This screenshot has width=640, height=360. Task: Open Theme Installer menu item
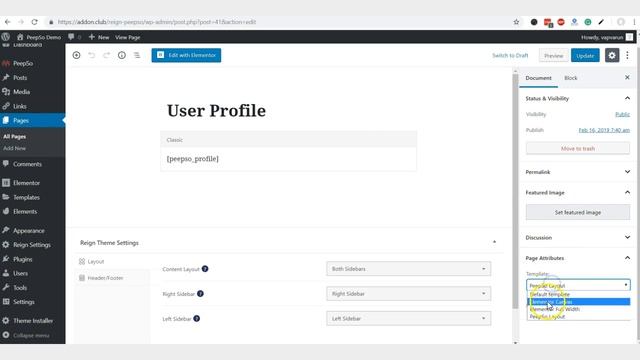coord(33,321)
